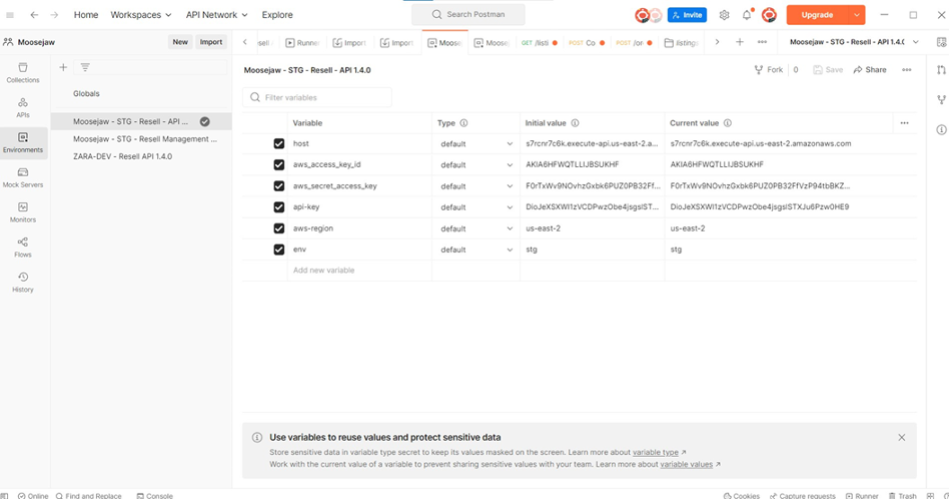Click the plus icon to create environment
Viewport: 952px width, 502px height.
point(63,67)
